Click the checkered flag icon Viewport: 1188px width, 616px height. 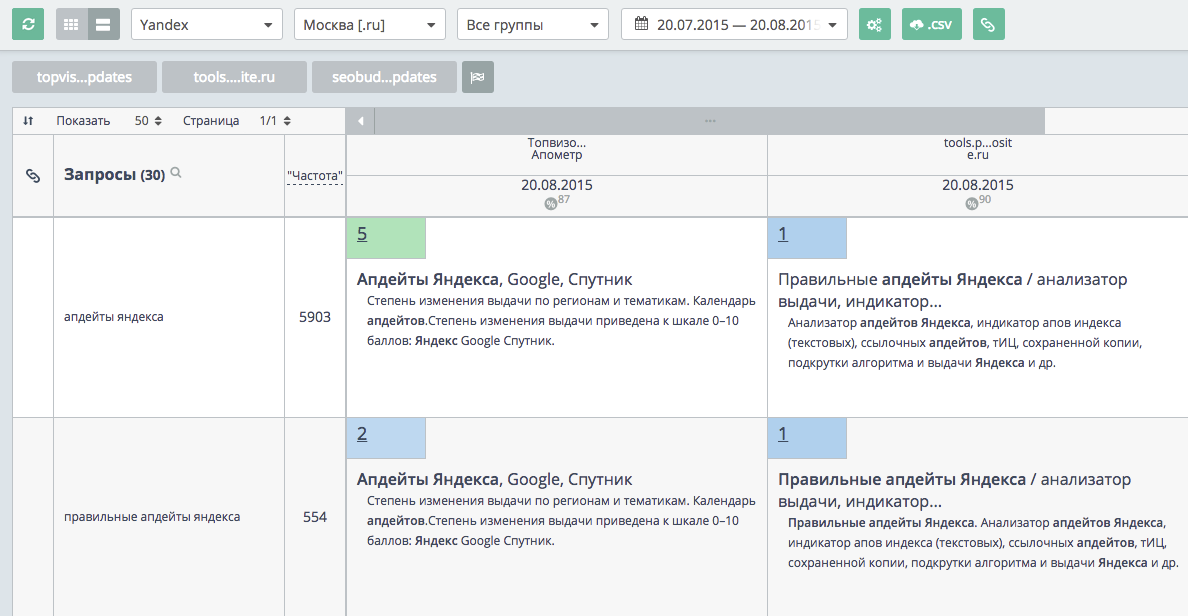tap(477, 77)
